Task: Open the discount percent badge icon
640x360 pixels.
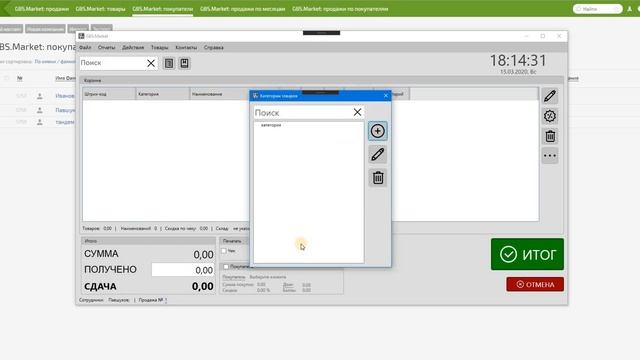Action: click(x=550, y=116)
